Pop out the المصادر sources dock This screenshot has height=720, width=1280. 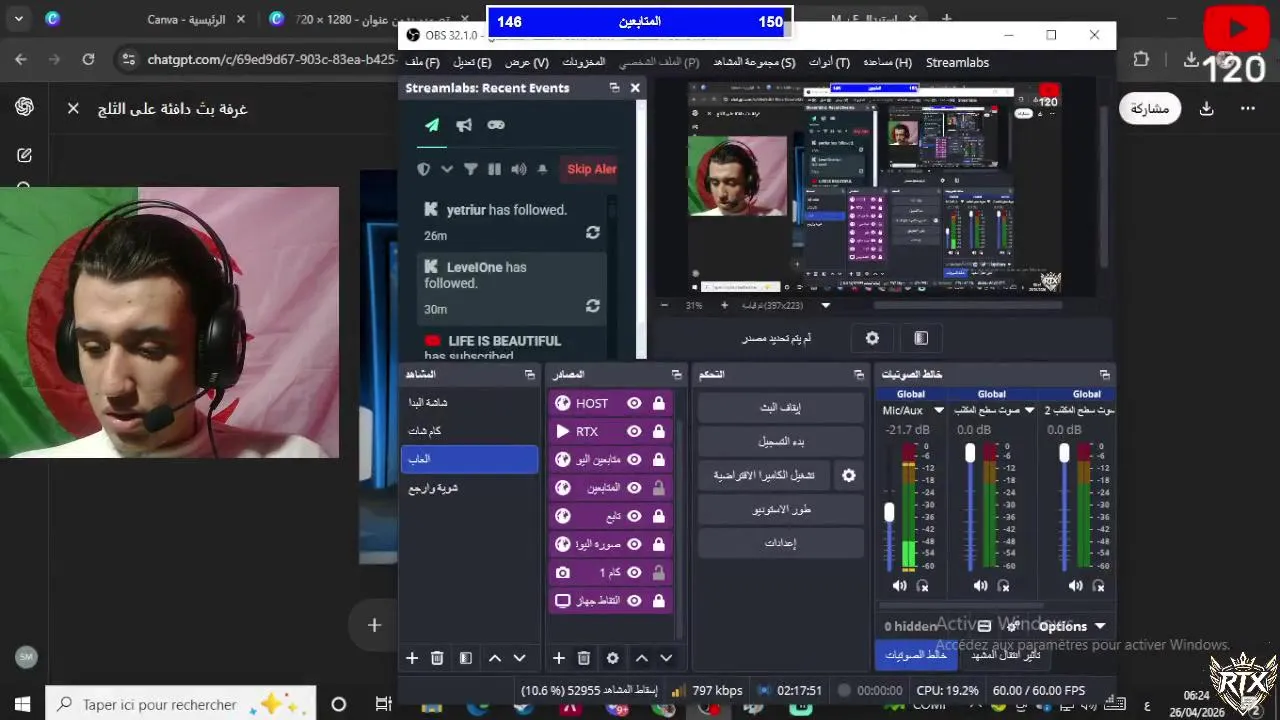pos(676,374)
